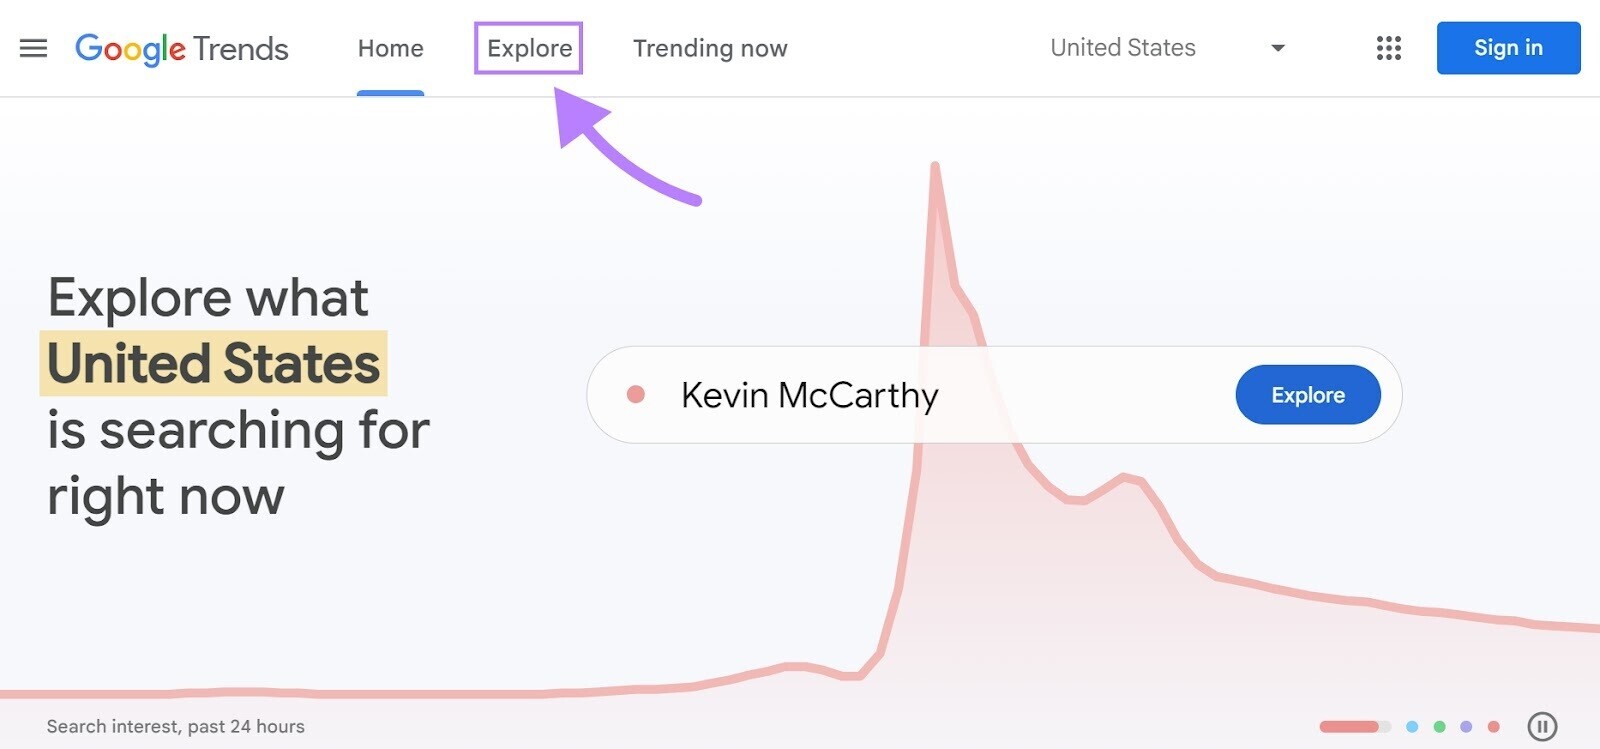Select the green carousel dot
The image size is (1600, 749).
click(1438, 726)
